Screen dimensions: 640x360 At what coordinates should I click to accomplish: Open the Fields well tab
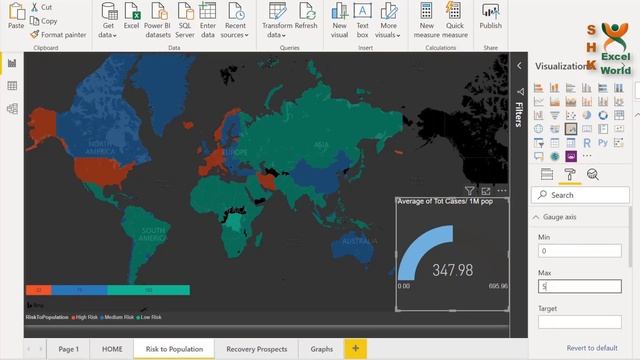click(x=547, y=174)
